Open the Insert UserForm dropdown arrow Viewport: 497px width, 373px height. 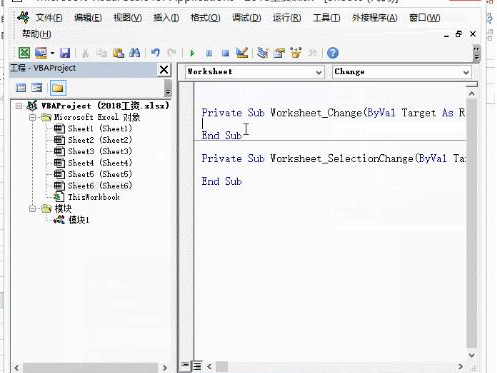pyautogui.click(x=52, y=53)
